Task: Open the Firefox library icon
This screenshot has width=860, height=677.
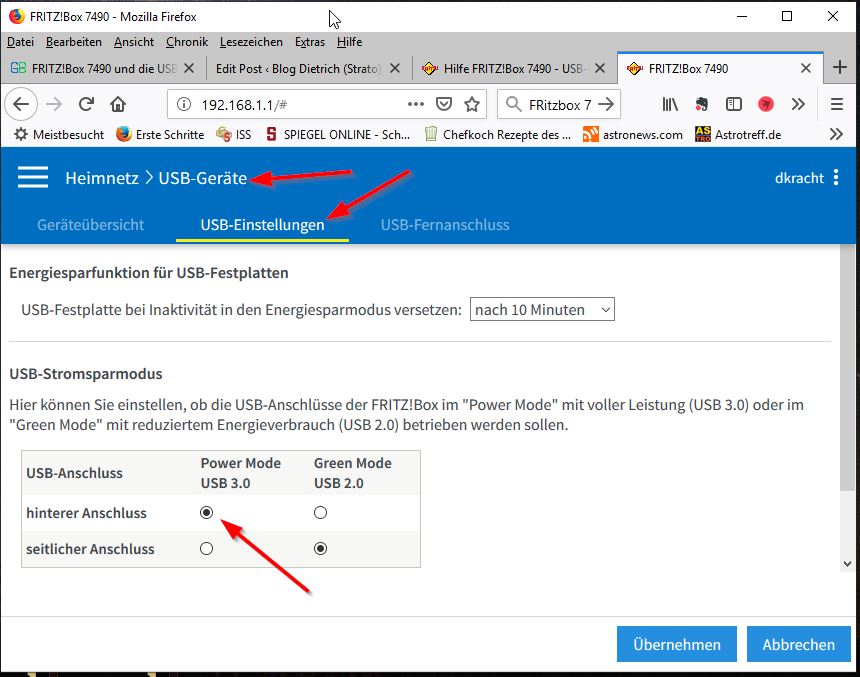Action: click(x=671, y=104)
